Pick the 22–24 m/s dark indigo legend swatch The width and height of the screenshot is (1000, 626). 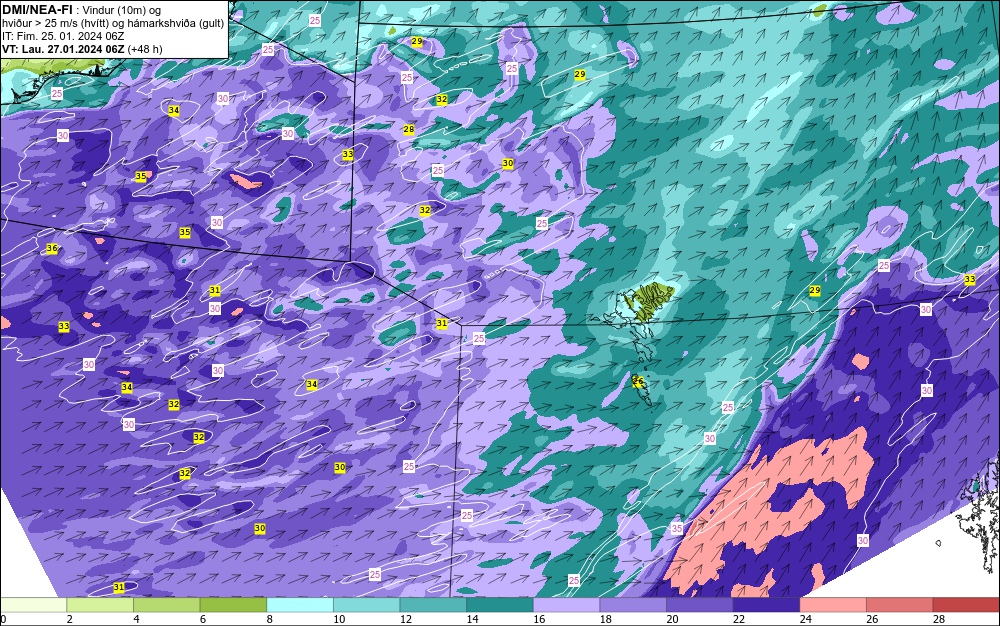point(767,605)
